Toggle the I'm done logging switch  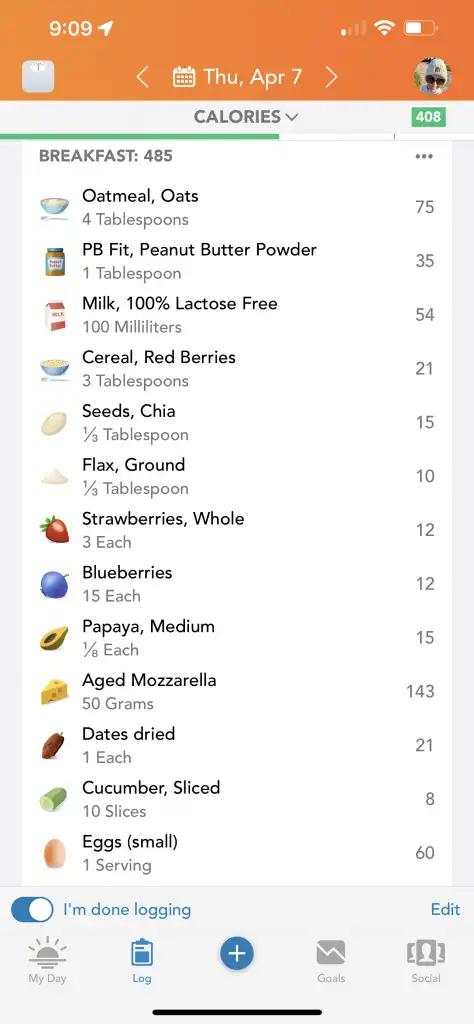[32, 909]
